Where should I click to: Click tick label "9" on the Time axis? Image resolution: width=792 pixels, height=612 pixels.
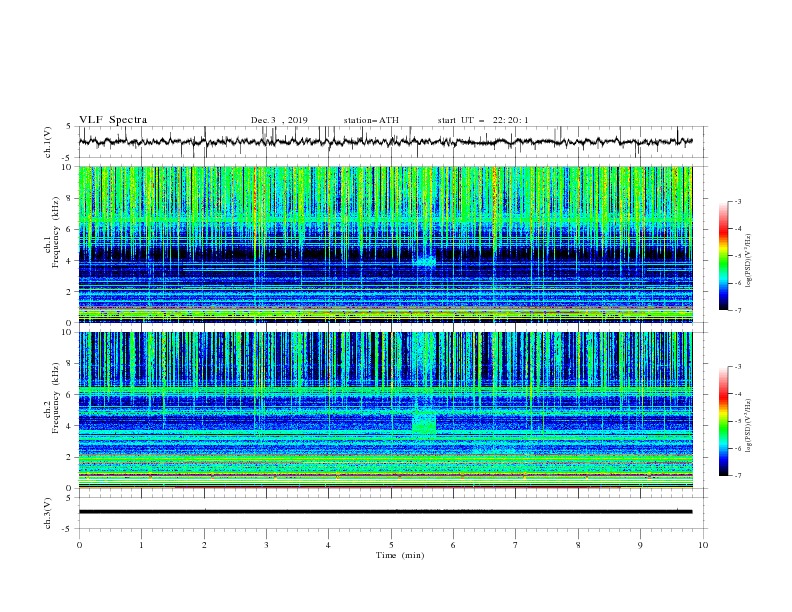pos(640,545)
